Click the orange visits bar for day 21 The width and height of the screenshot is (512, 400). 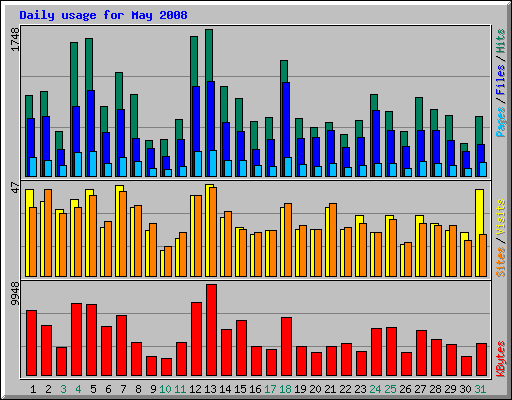point(333,240)
